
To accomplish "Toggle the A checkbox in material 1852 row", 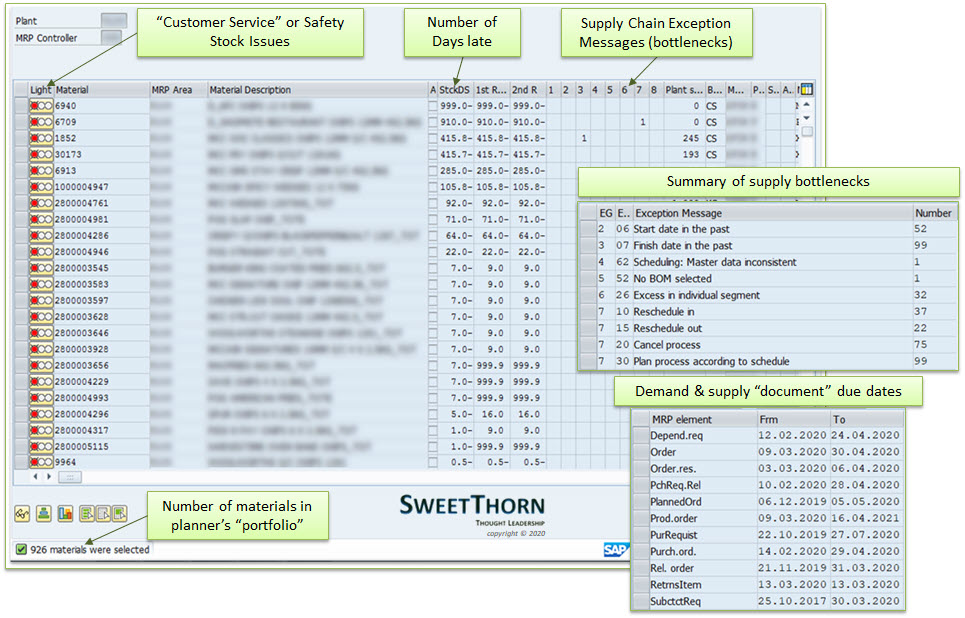I will point(433,139).
